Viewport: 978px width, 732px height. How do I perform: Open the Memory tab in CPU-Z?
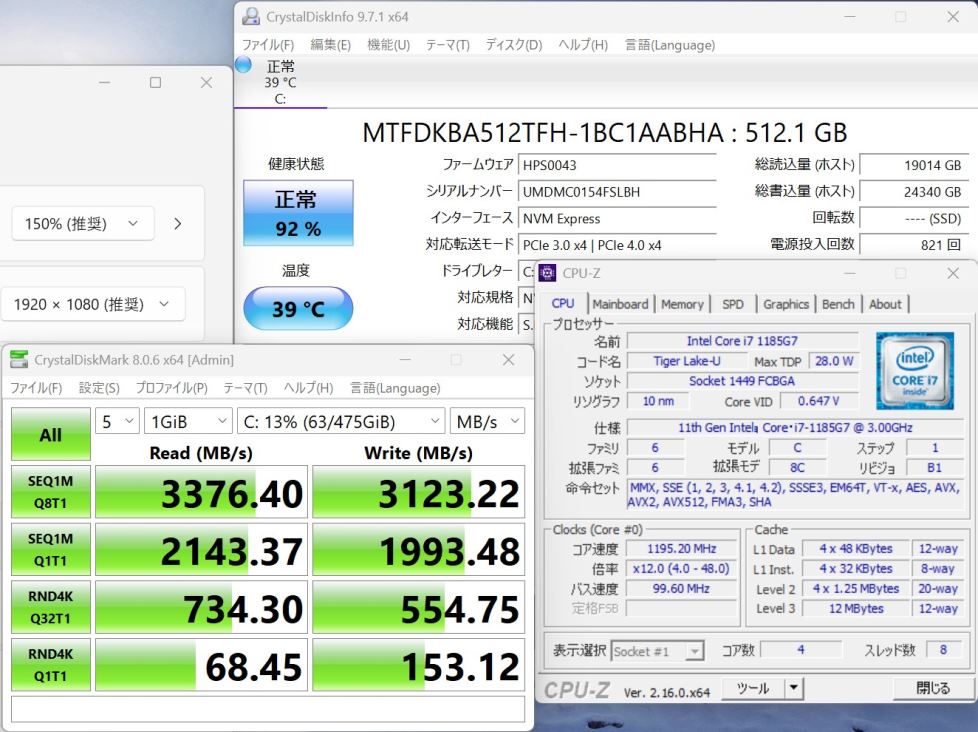point(682,304)
